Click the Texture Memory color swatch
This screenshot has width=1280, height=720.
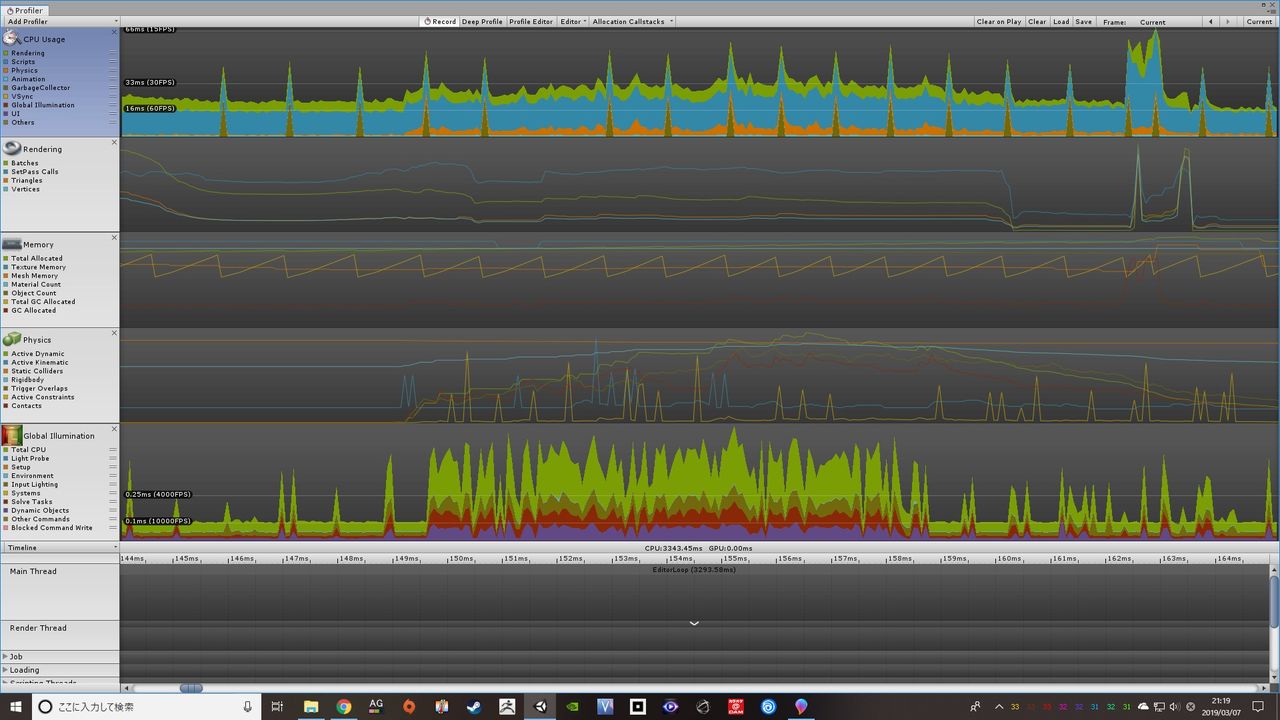click(x=6, y=267)
